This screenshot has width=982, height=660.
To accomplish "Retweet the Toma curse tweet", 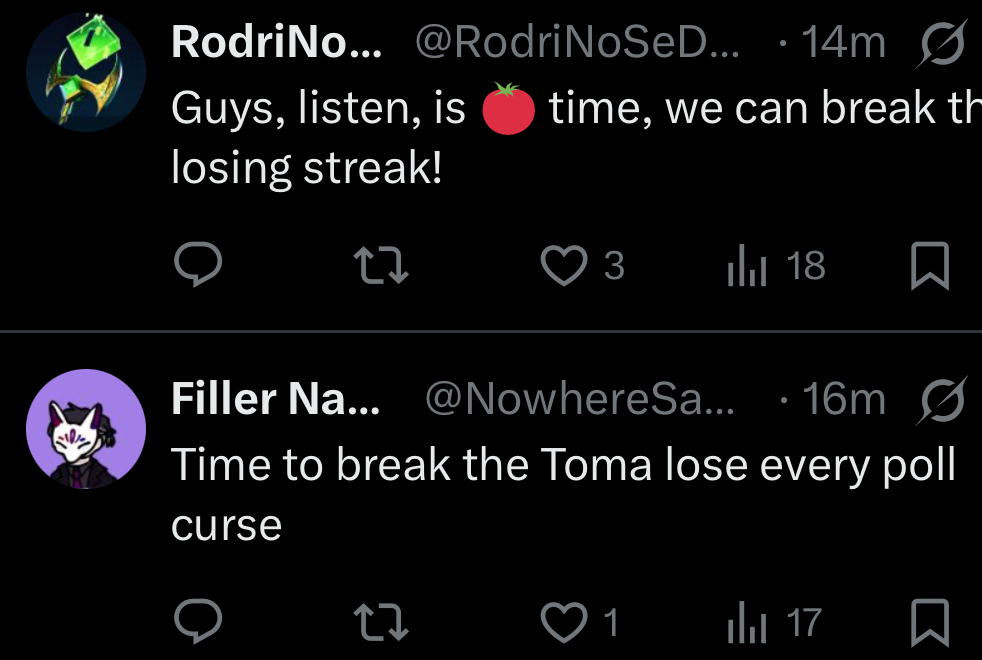I will pos(382,623).
